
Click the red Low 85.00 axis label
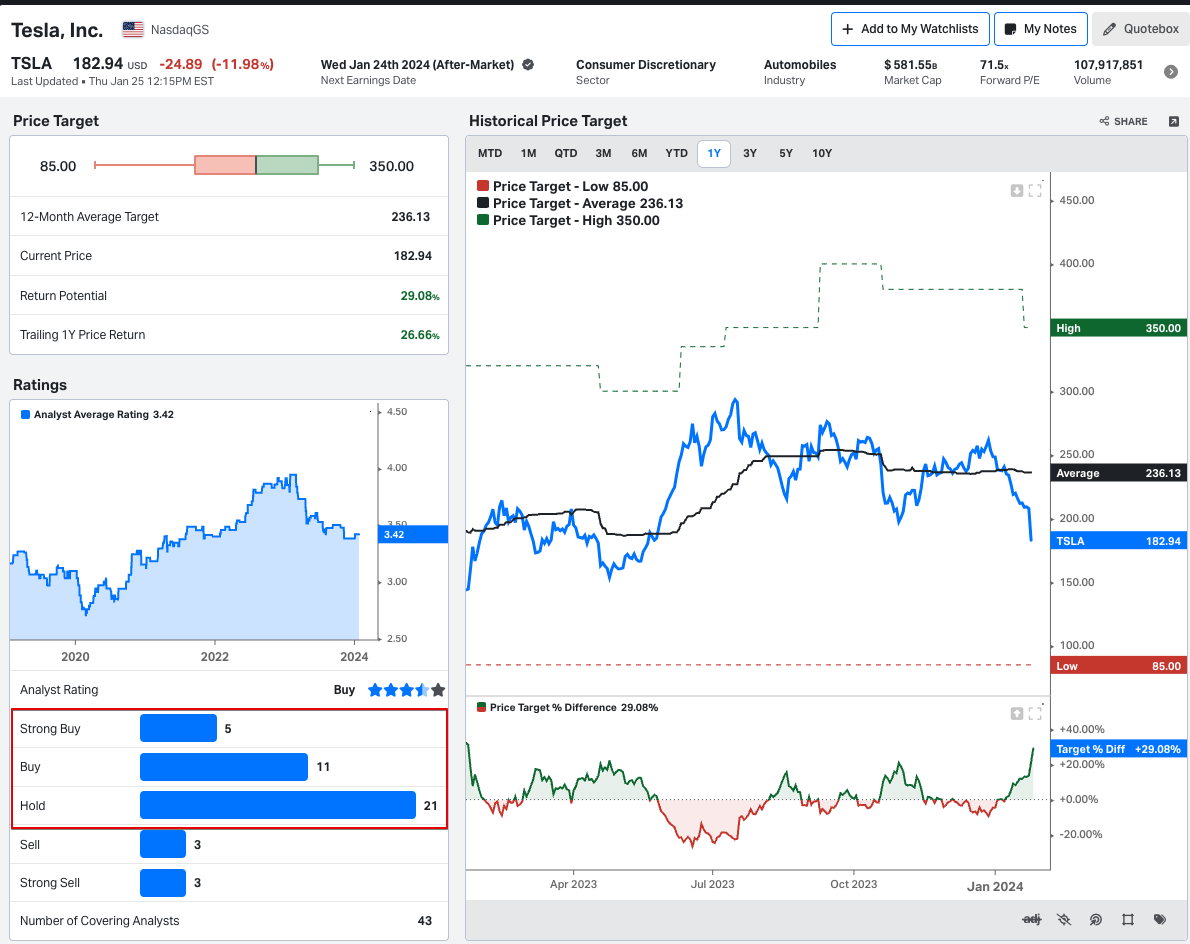coord(1119,666)
